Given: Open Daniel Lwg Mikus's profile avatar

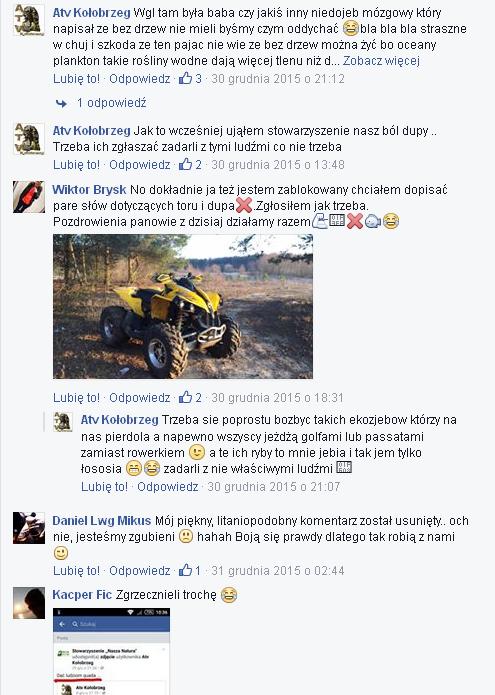Looking at the screenshot, I should pos(29,528).
